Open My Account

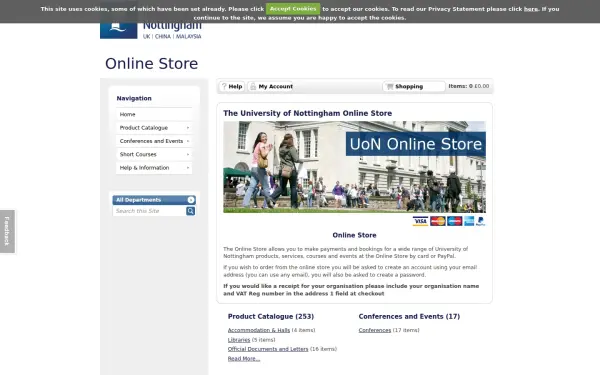[x=271, y=86]
